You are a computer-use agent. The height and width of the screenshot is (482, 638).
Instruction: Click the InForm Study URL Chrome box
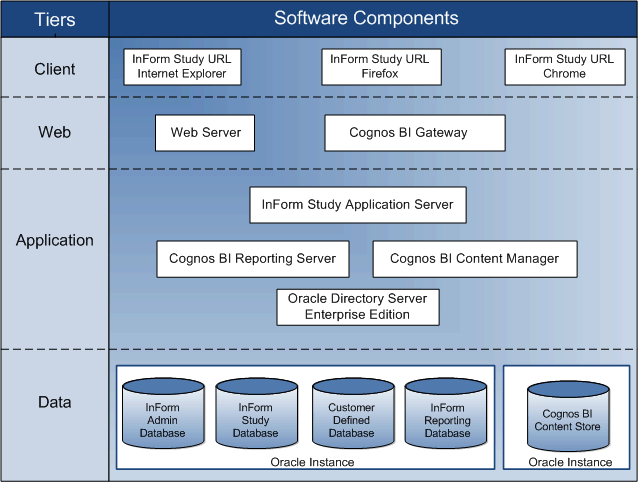[x=565, y=67]
